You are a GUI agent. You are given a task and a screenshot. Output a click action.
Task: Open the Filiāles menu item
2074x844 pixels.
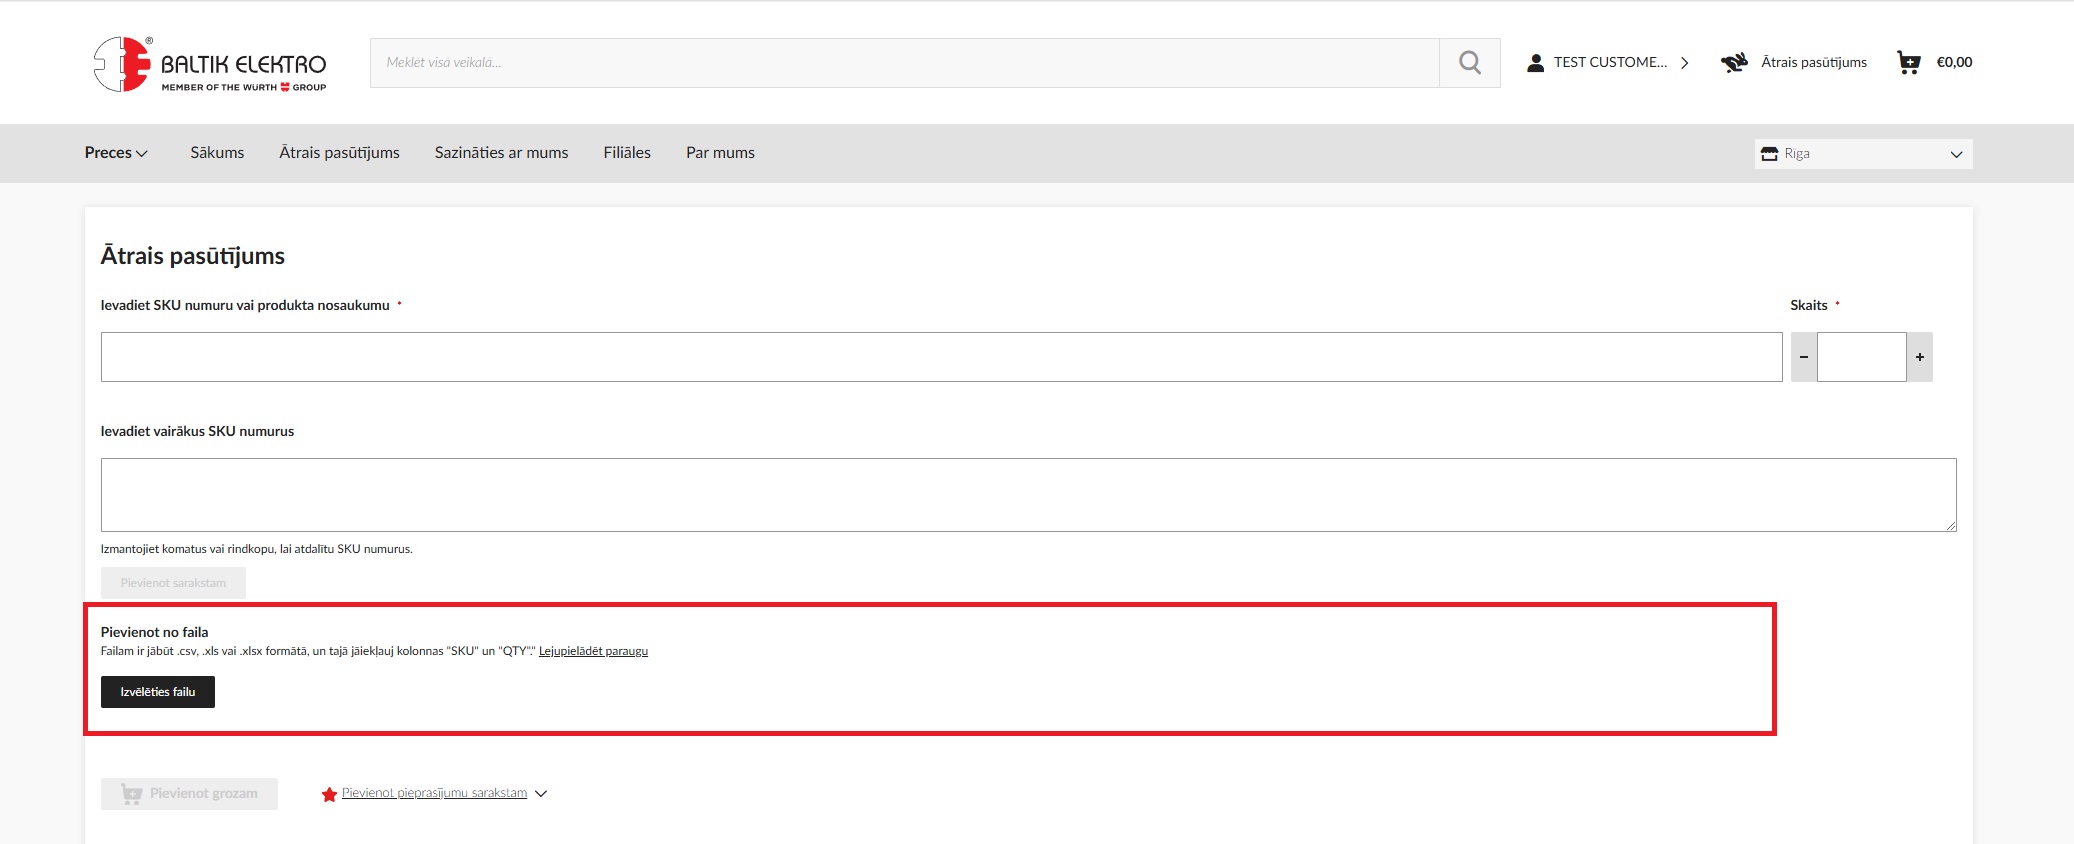tap(627, 153)
